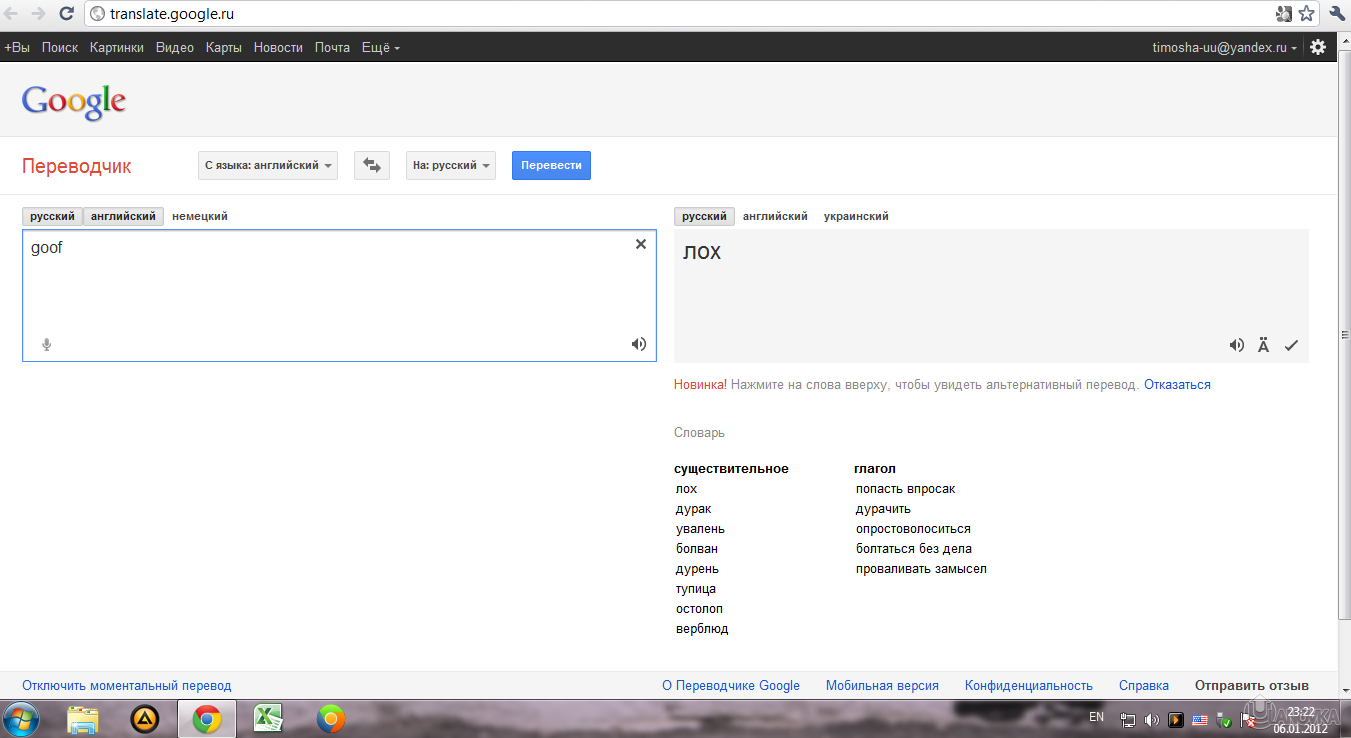Click inside the source text input box
Screen dimensions: 1351x738
click(x=330, y=290)
